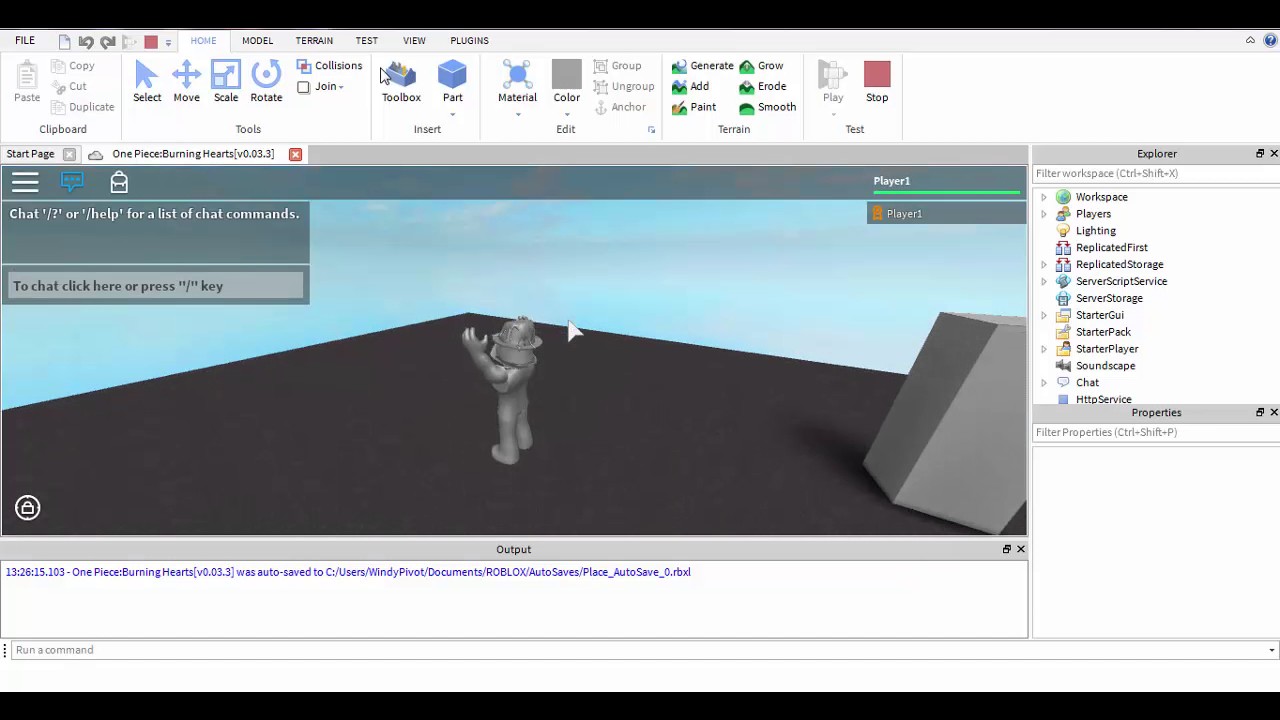Open the command bar history dropdown
1280x720 pixels.
click(1271, 650)
